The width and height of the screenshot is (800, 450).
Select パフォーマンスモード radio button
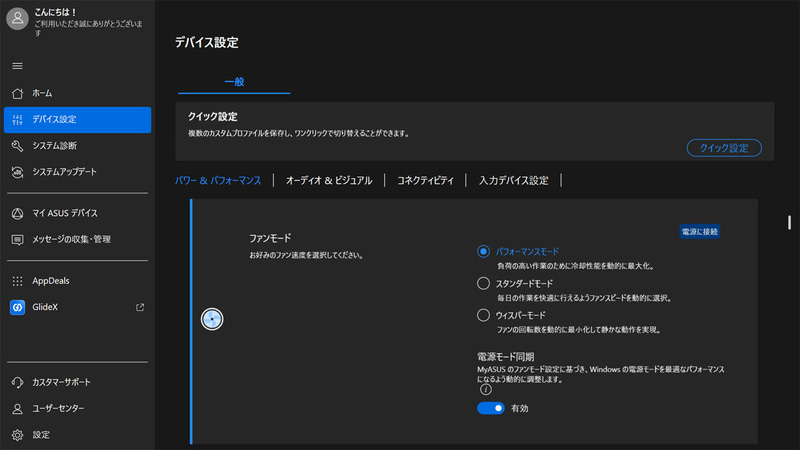pyautogui.click(x=483, y=252)
